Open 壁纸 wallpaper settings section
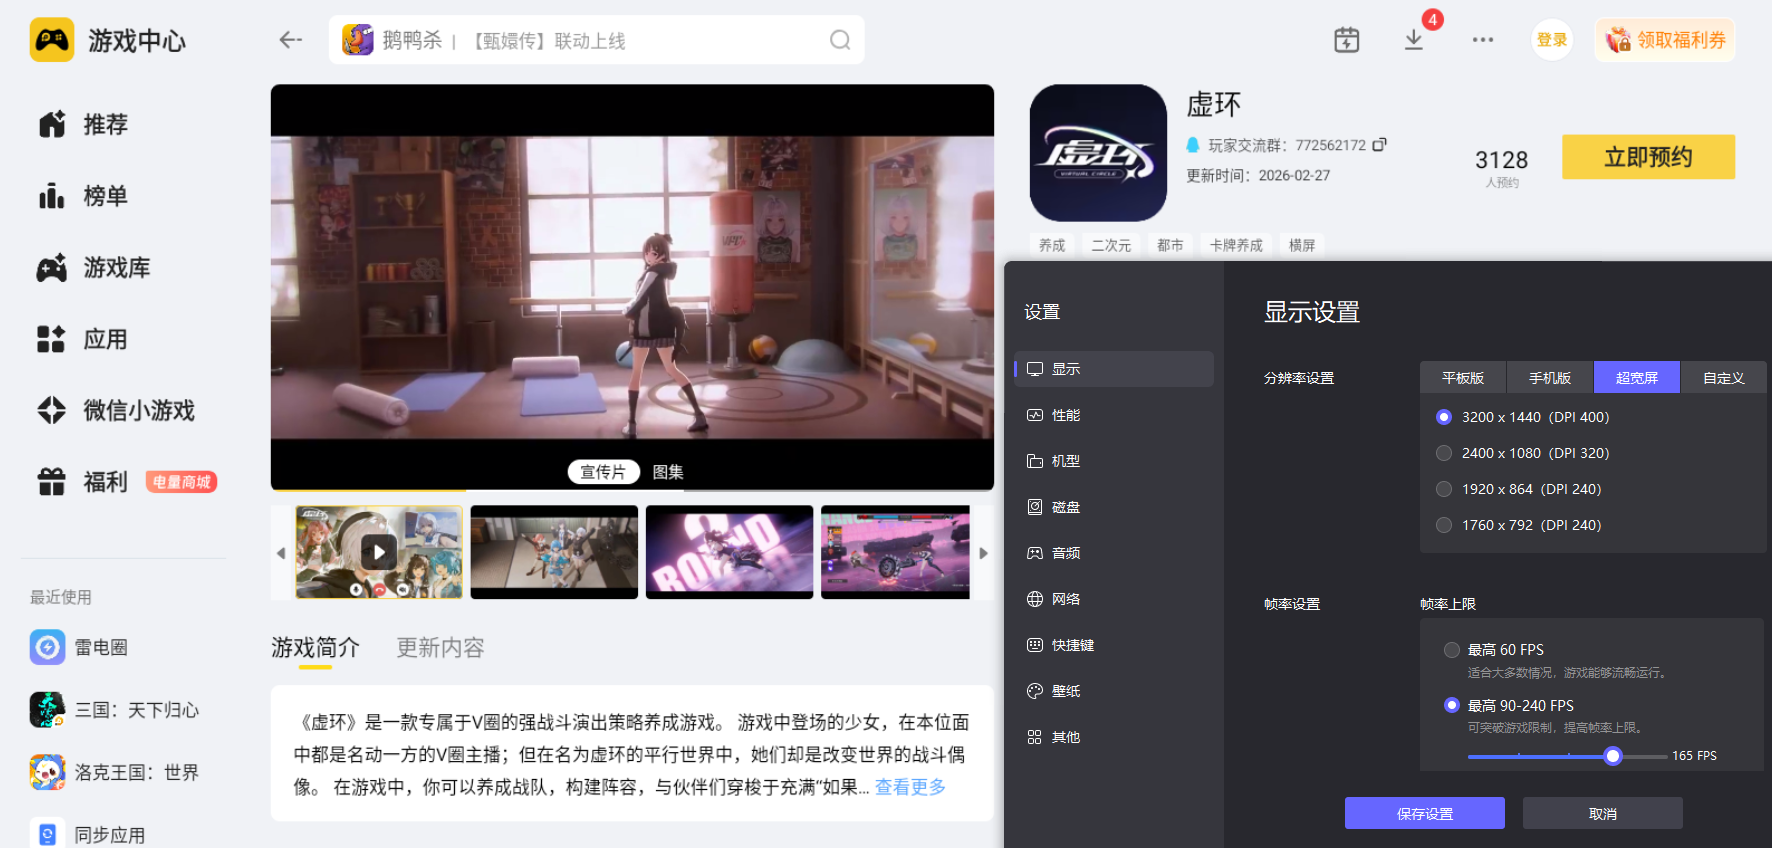 coord(1114,691)
